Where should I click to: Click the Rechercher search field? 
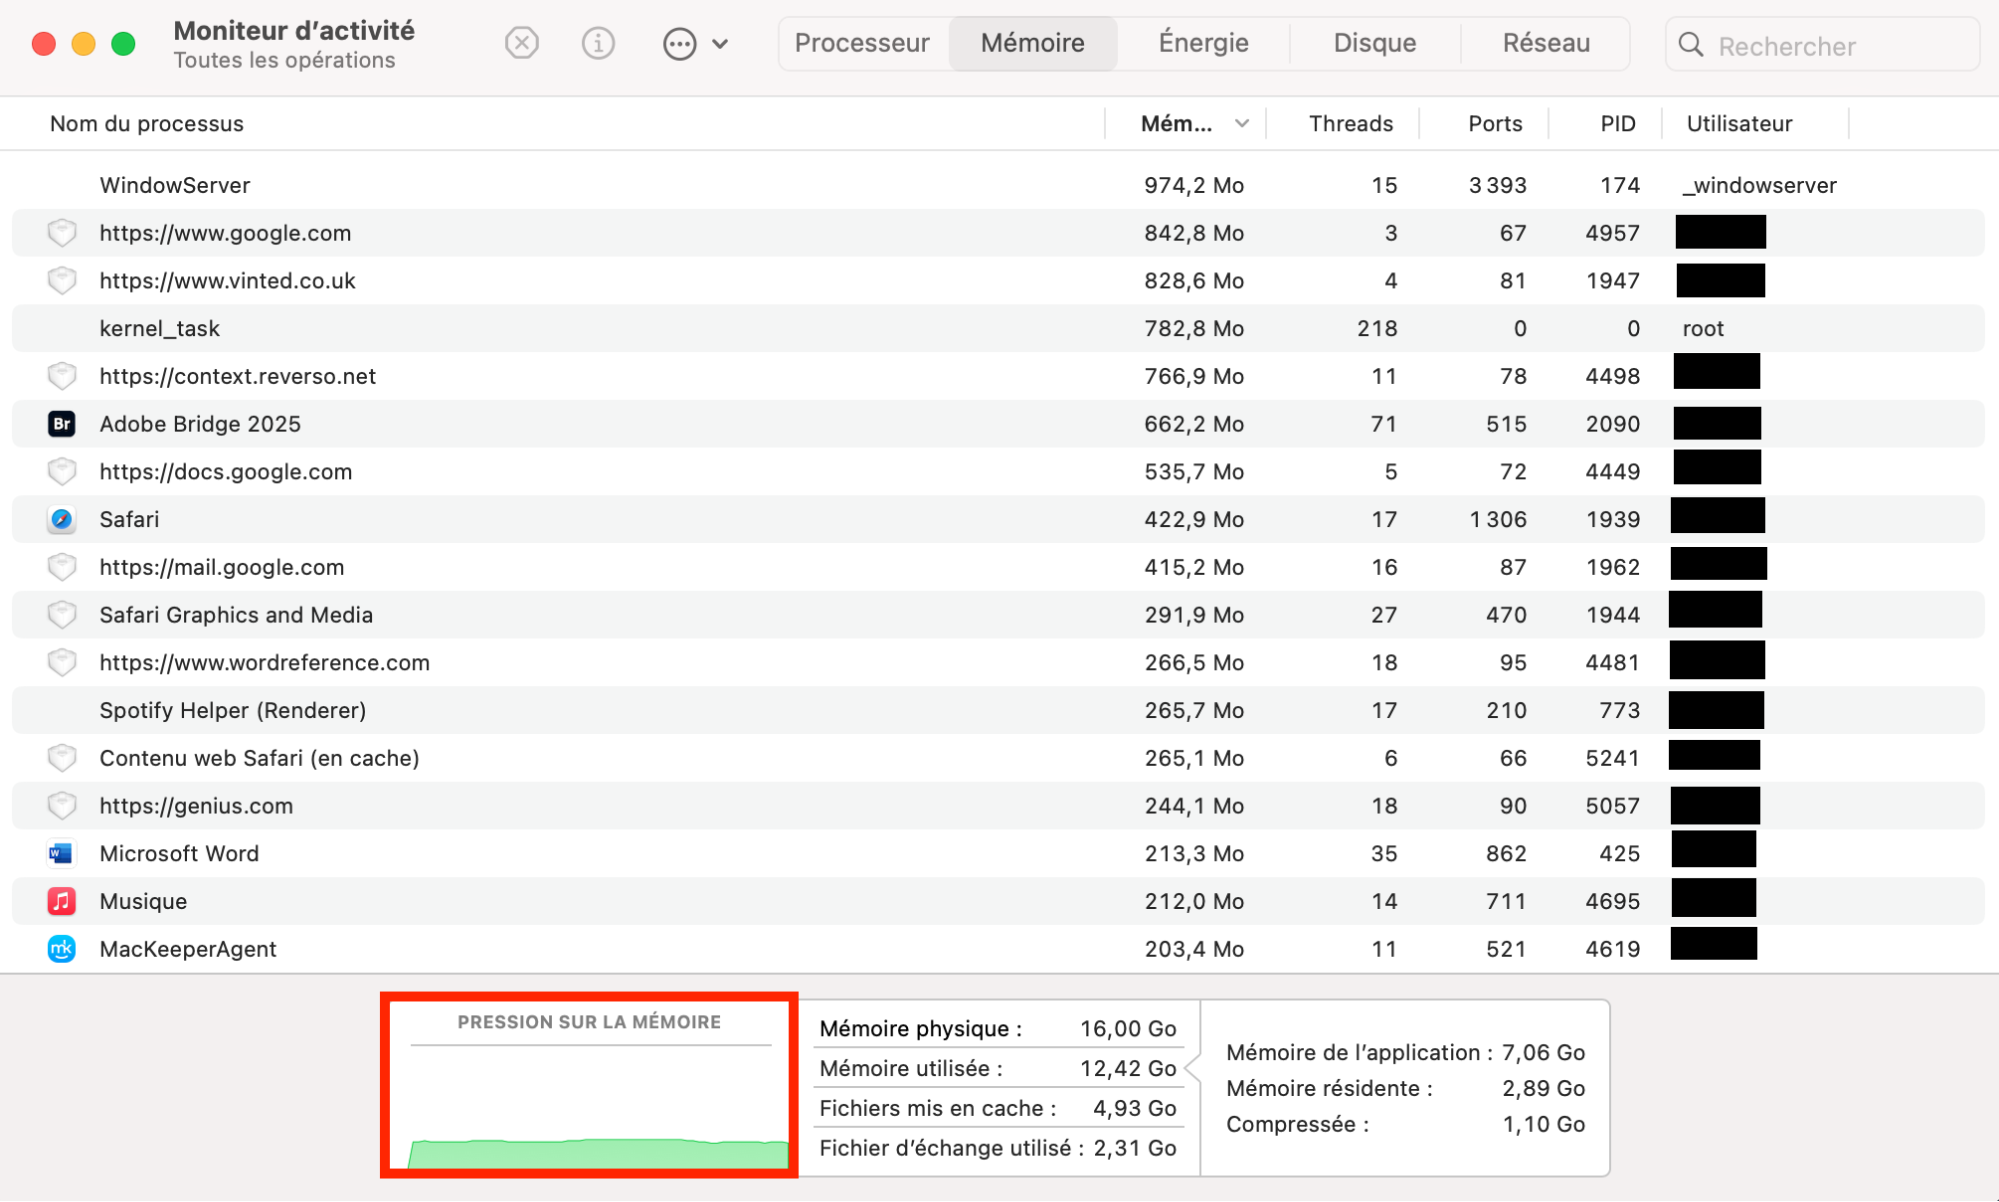click(1835, 45)
